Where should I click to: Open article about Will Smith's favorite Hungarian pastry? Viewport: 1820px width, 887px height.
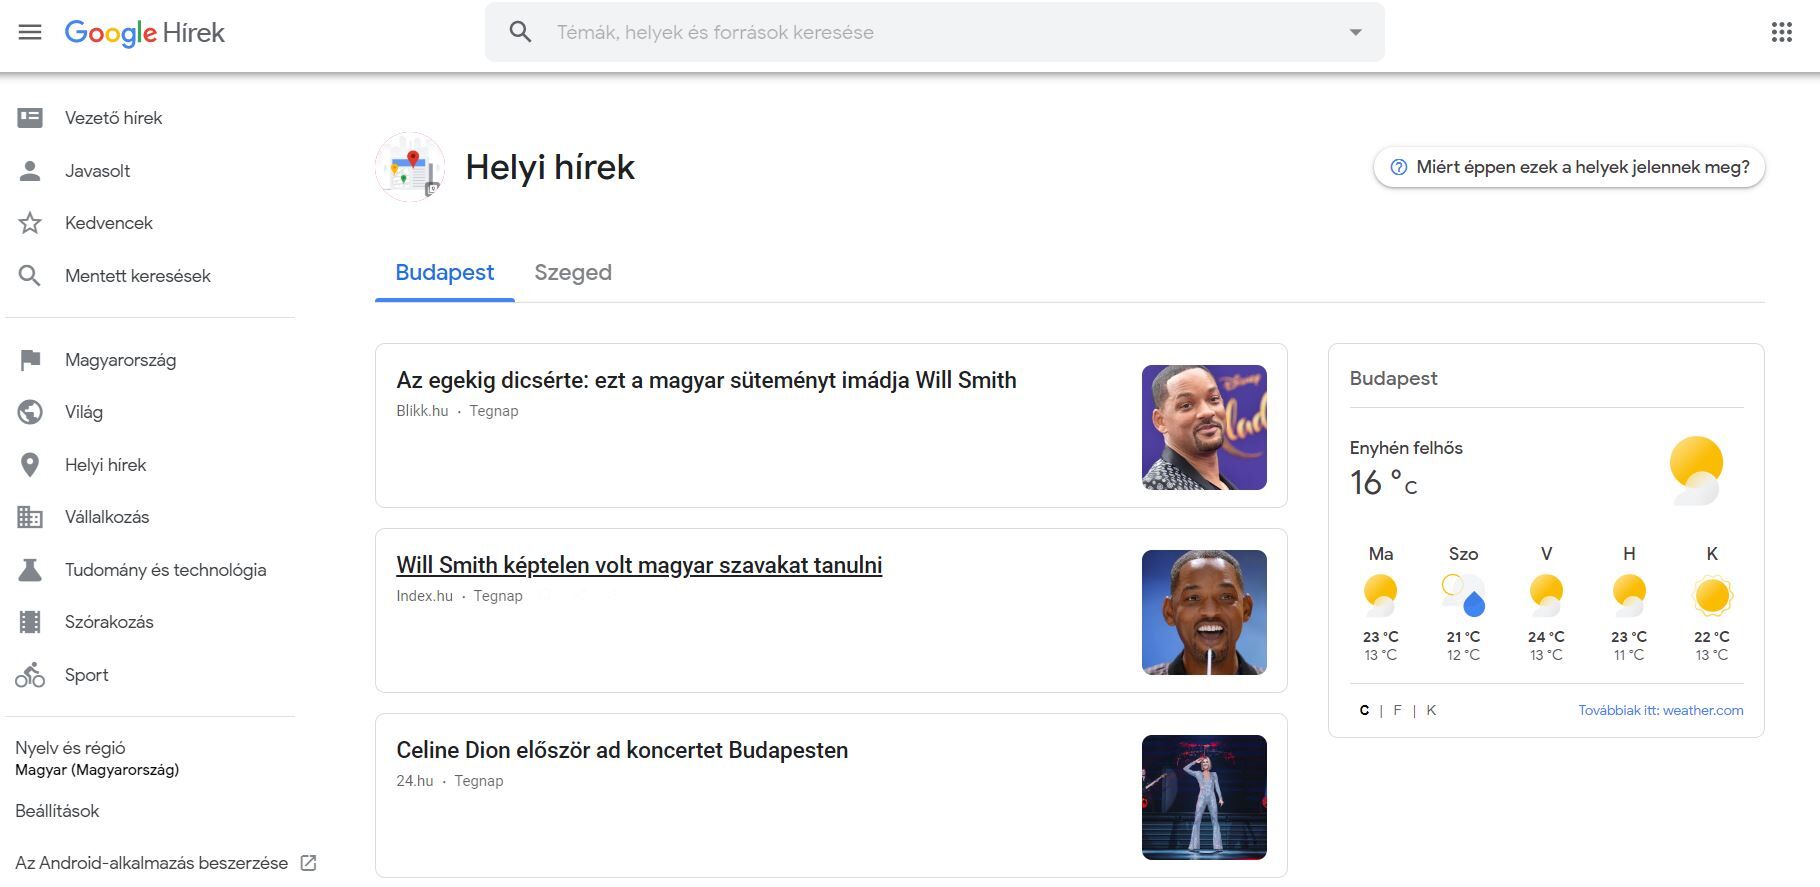(x=706, y=380)
